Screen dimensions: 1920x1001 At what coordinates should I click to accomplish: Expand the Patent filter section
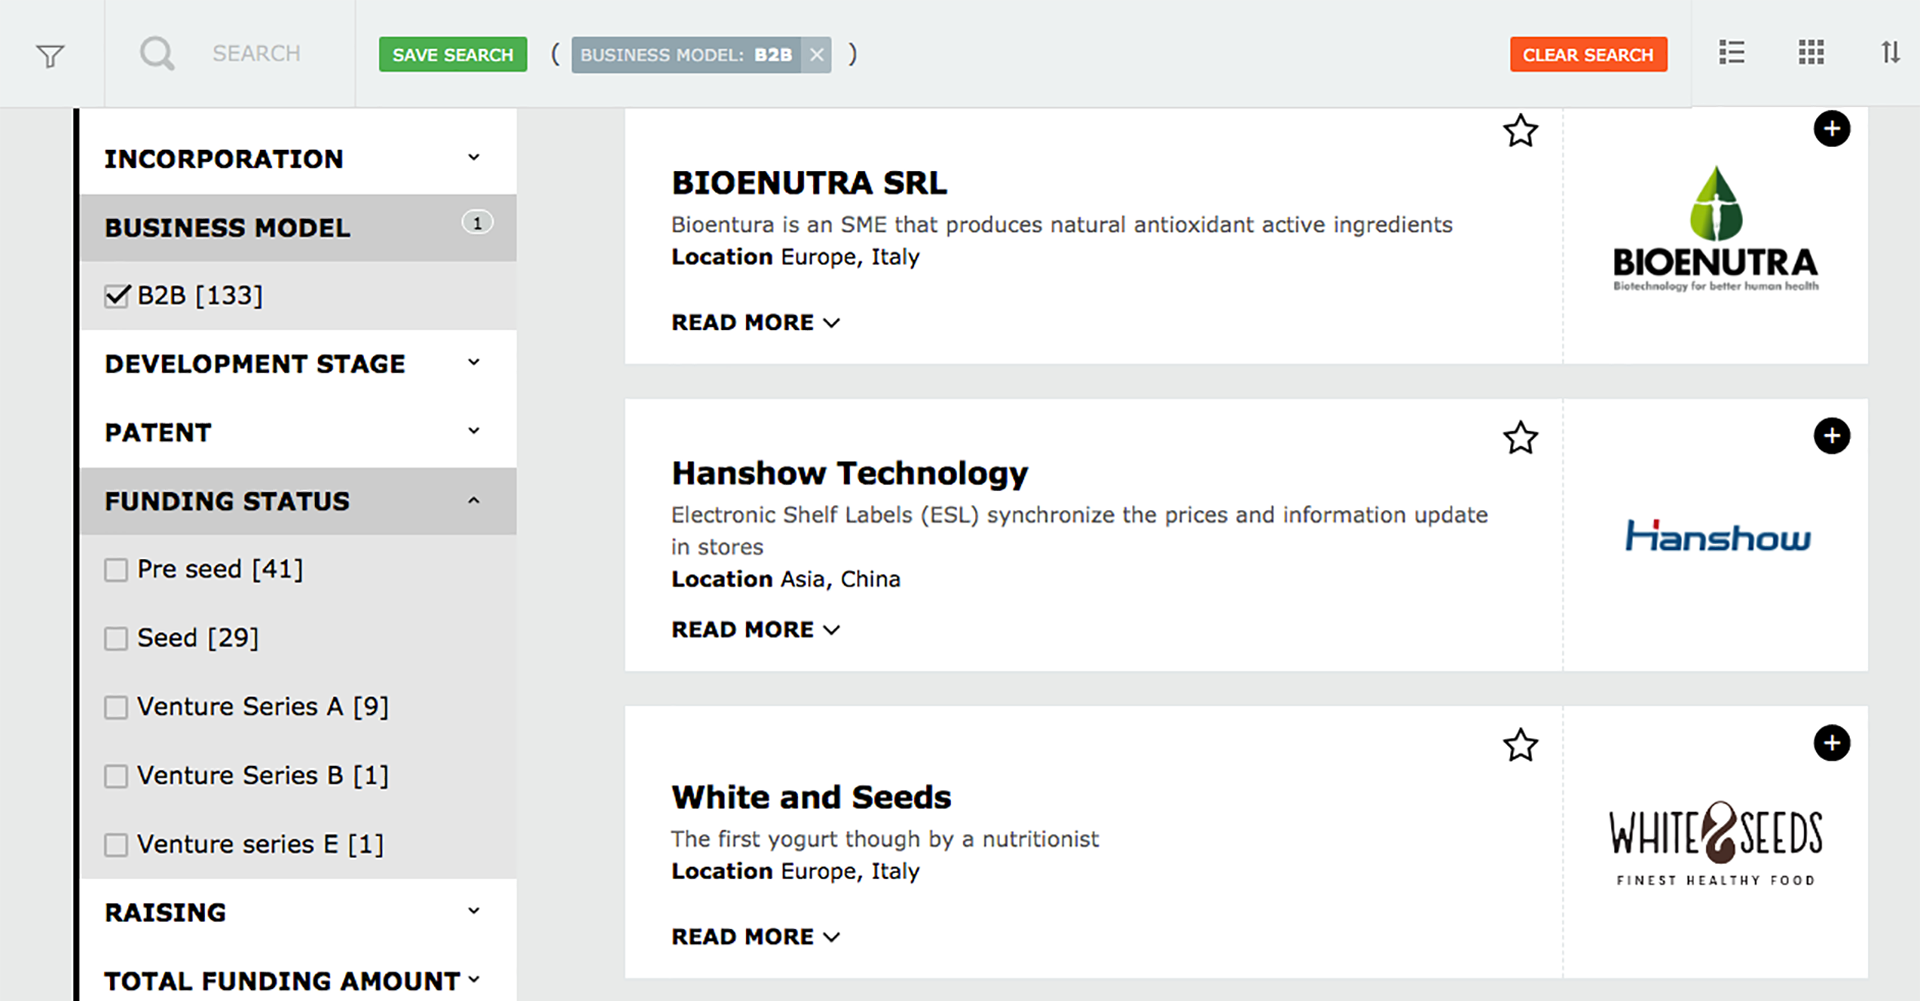click(x=298, y=433)
